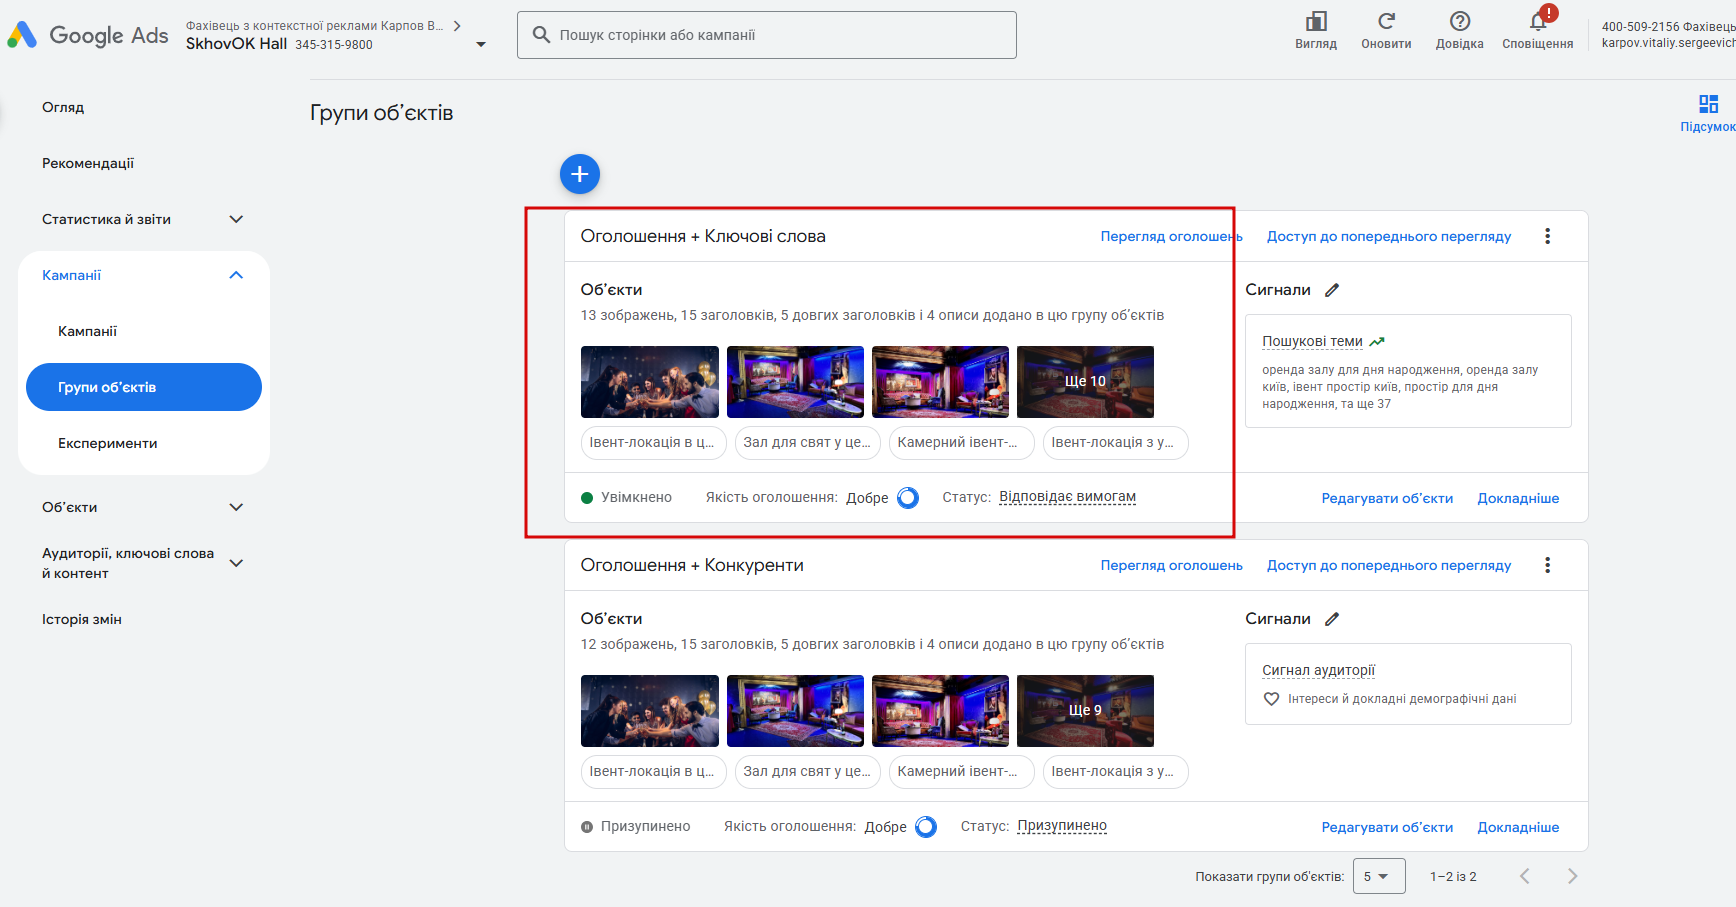
Task: Open the Ще 9 images thumbnail
Action: [x=1085, y=711]
